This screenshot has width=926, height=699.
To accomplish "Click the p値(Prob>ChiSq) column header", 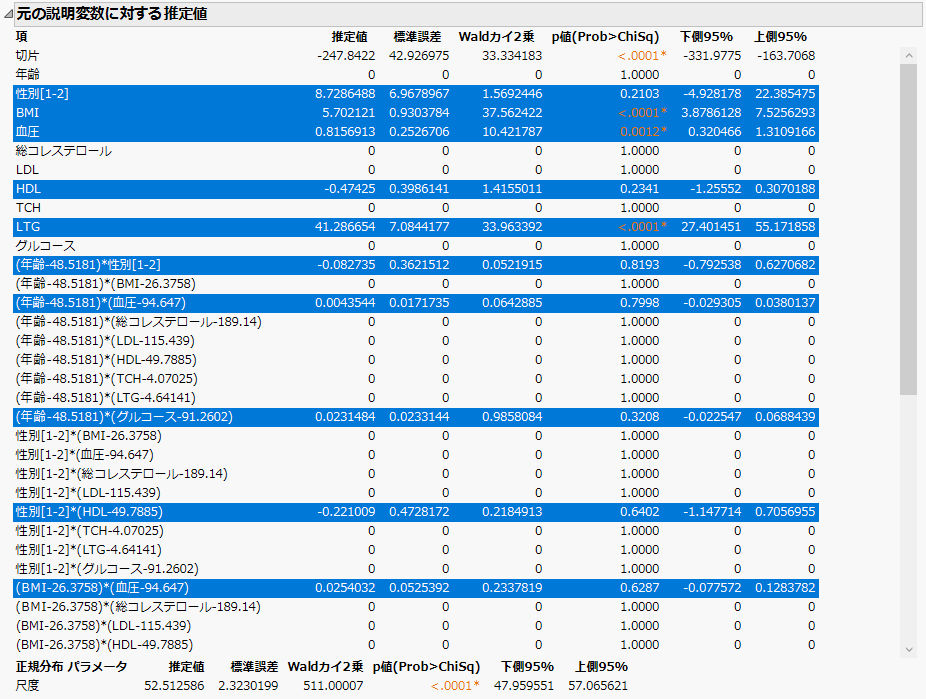I will tap(604, 36).
